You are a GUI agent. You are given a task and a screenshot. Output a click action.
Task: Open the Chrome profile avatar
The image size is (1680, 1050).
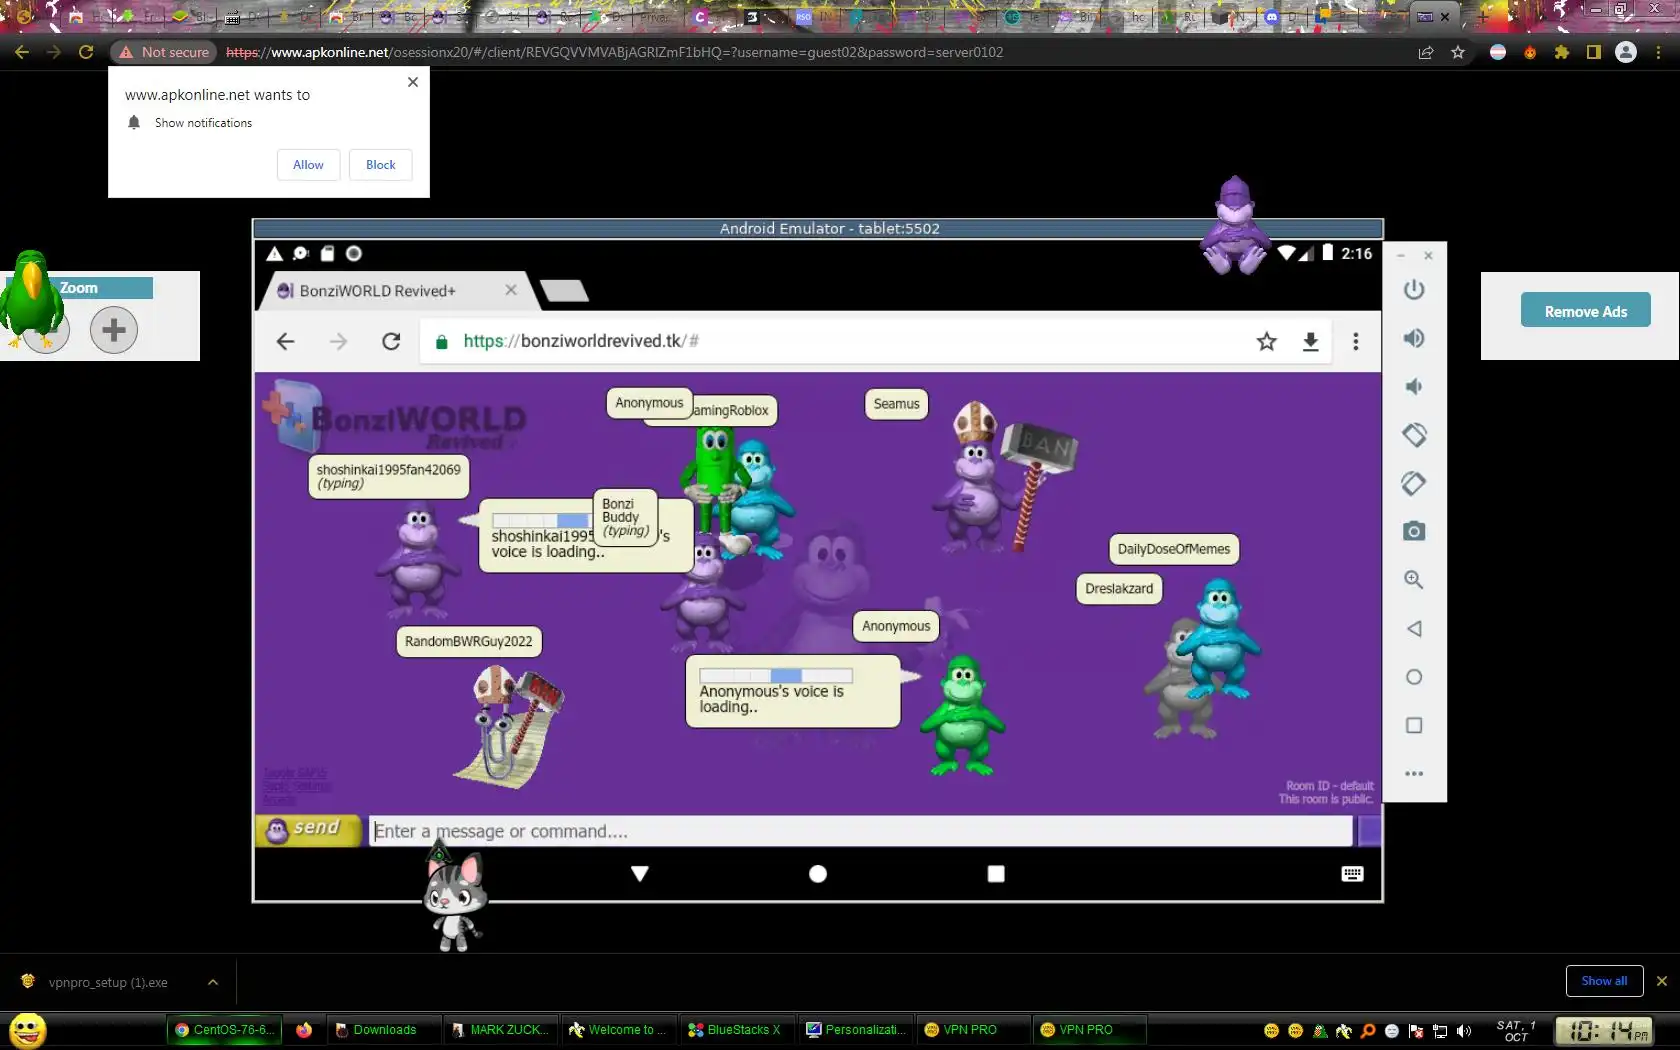(x=1626, y=52)
